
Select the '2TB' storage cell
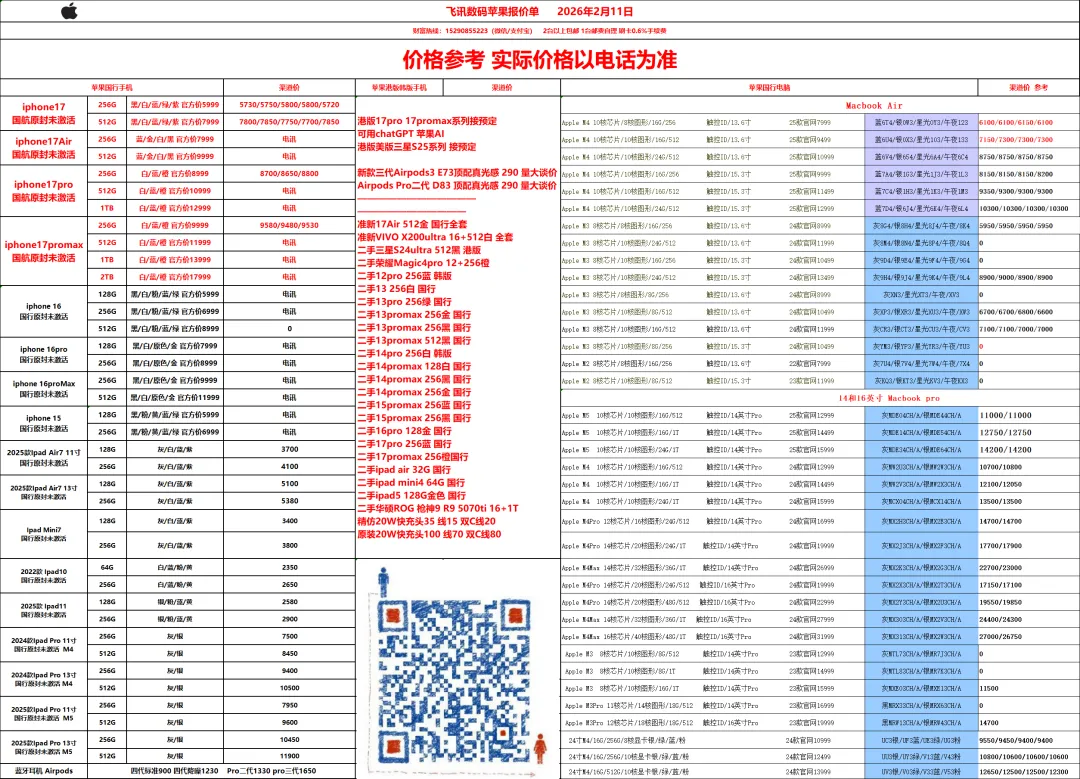coord(107,277)
